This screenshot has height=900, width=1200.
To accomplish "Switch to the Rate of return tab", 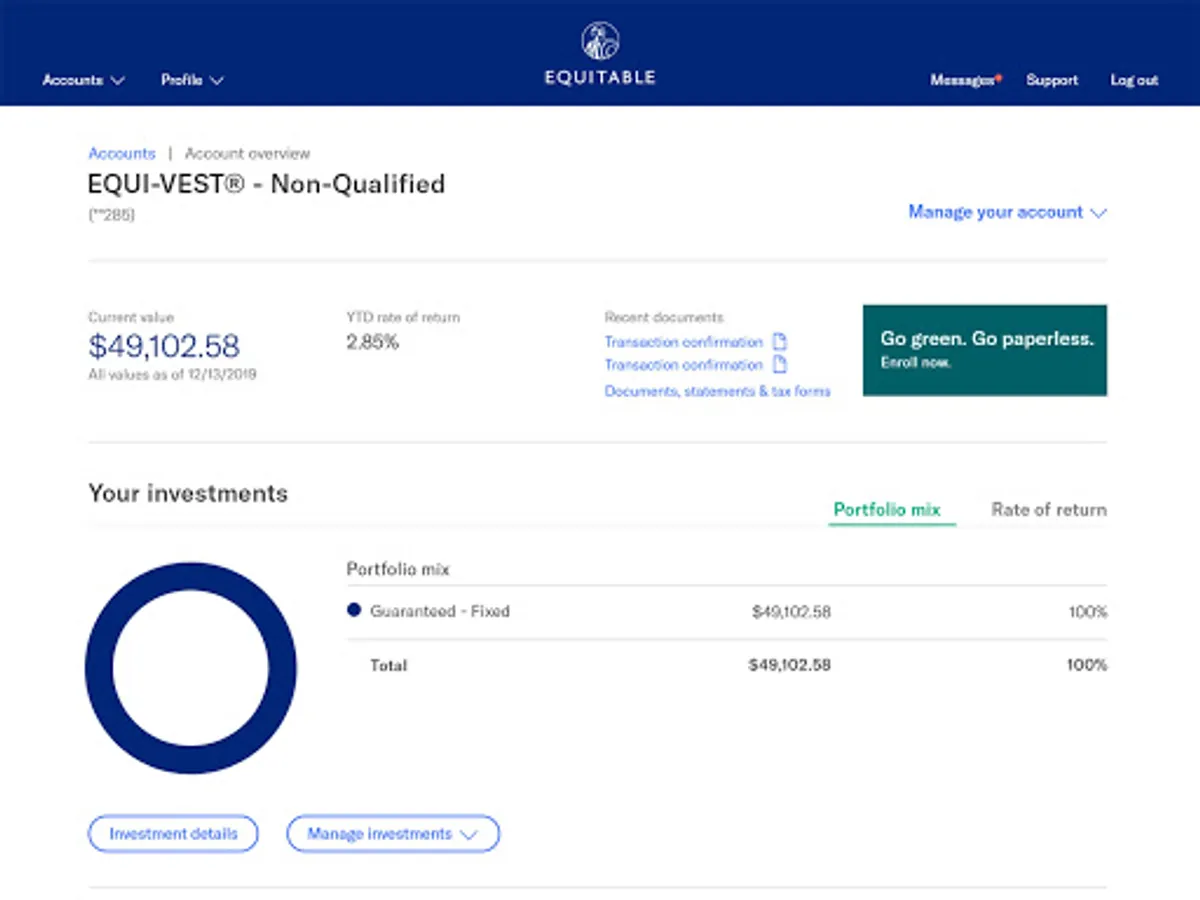I will (x=1049, y=509).
